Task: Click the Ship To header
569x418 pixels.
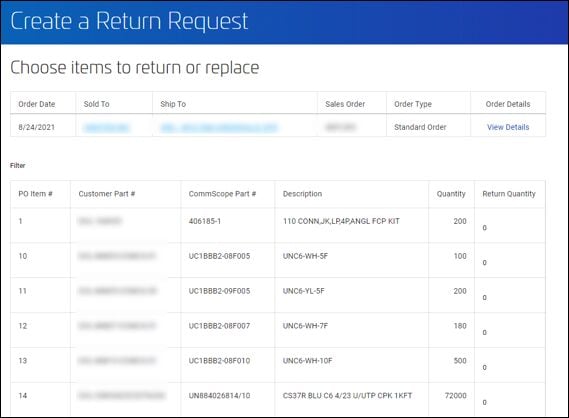Action: [x=173, y=104]
